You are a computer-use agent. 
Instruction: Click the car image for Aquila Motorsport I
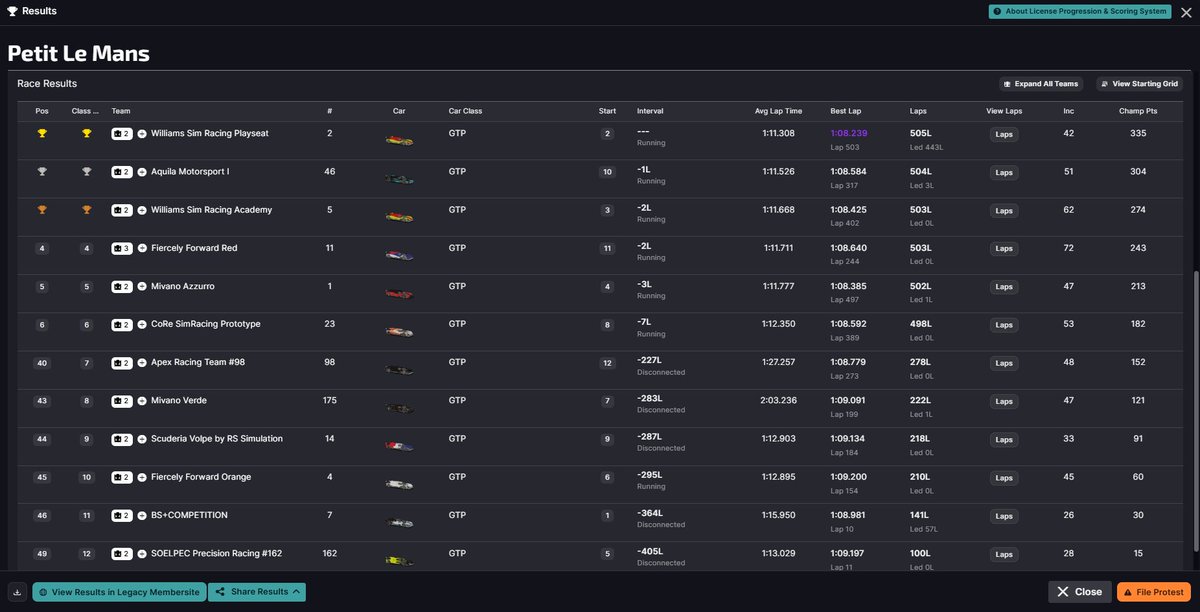399,179
